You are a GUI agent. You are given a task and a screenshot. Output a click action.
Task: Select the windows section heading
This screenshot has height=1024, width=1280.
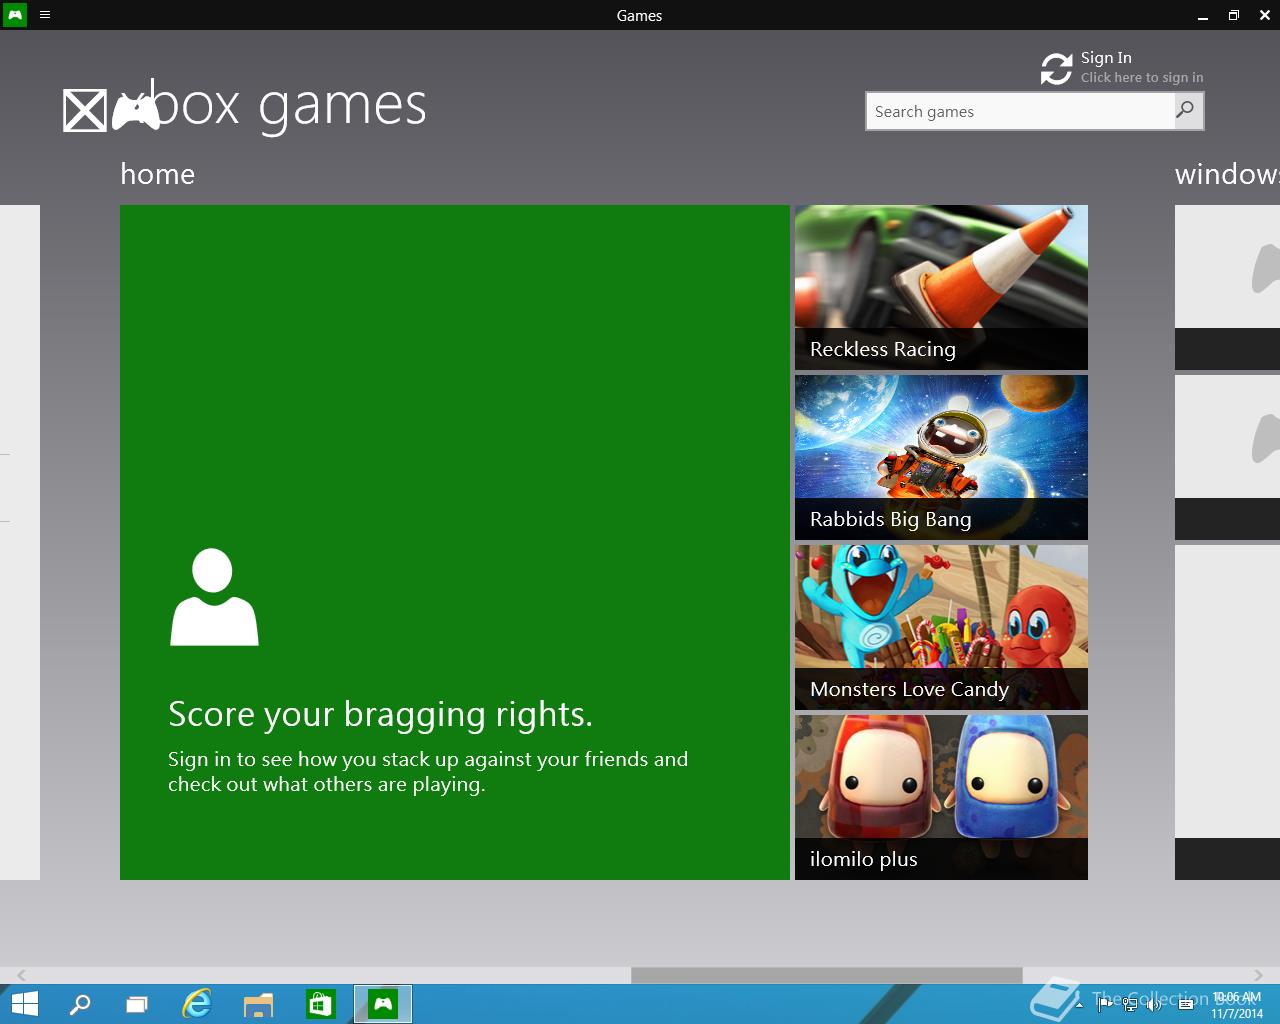[x=1227, y=174]
